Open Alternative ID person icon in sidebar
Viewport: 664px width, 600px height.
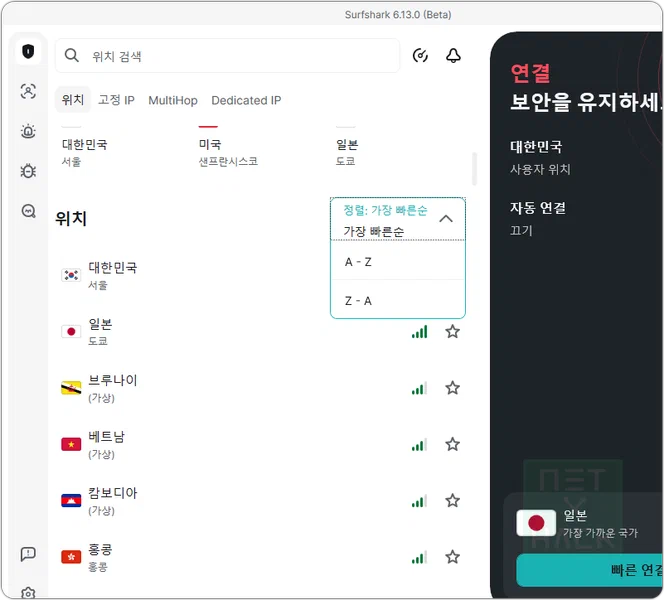[x=28, y=91]
